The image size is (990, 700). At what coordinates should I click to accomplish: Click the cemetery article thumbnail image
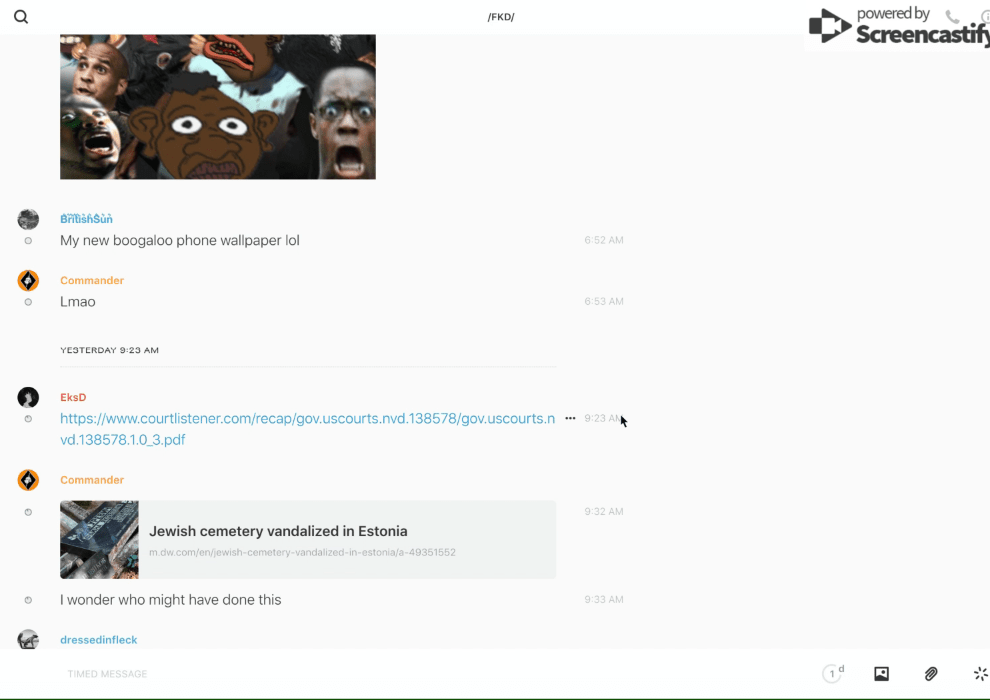(99, 540)
